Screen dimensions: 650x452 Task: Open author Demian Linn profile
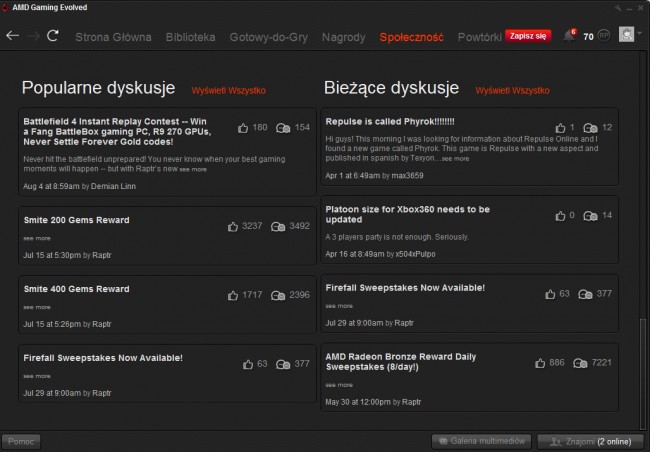point(113,186)
